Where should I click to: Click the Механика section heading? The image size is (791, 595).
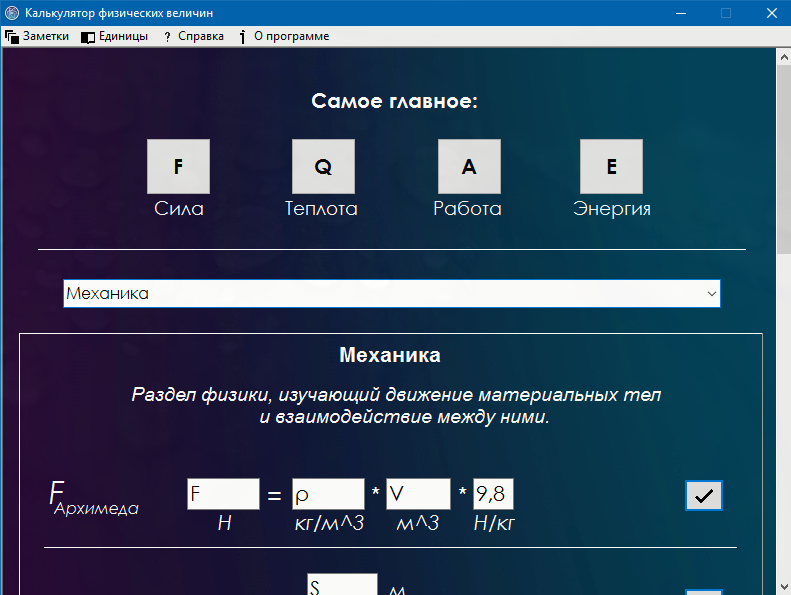coord(390,355)
